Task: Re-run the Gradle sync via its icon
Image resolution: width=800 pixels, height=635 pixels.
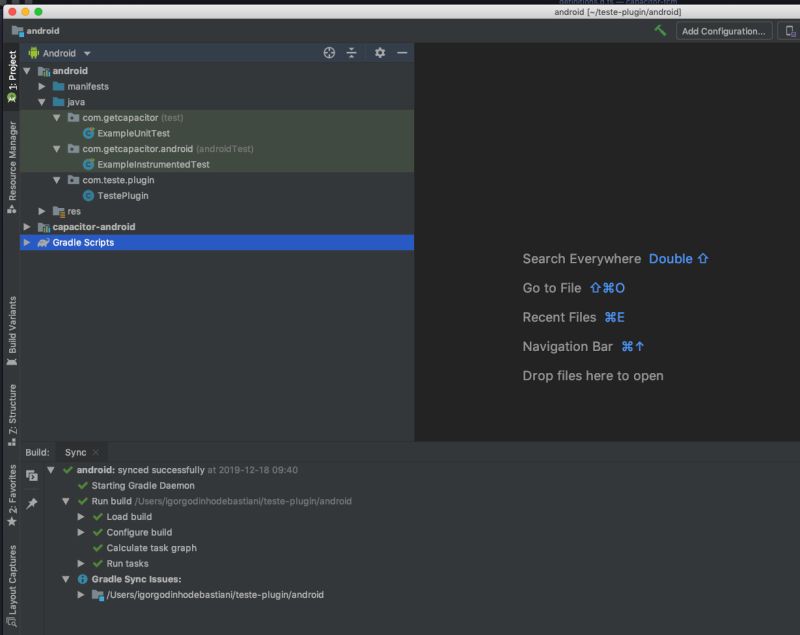Action: pos(32,477)
